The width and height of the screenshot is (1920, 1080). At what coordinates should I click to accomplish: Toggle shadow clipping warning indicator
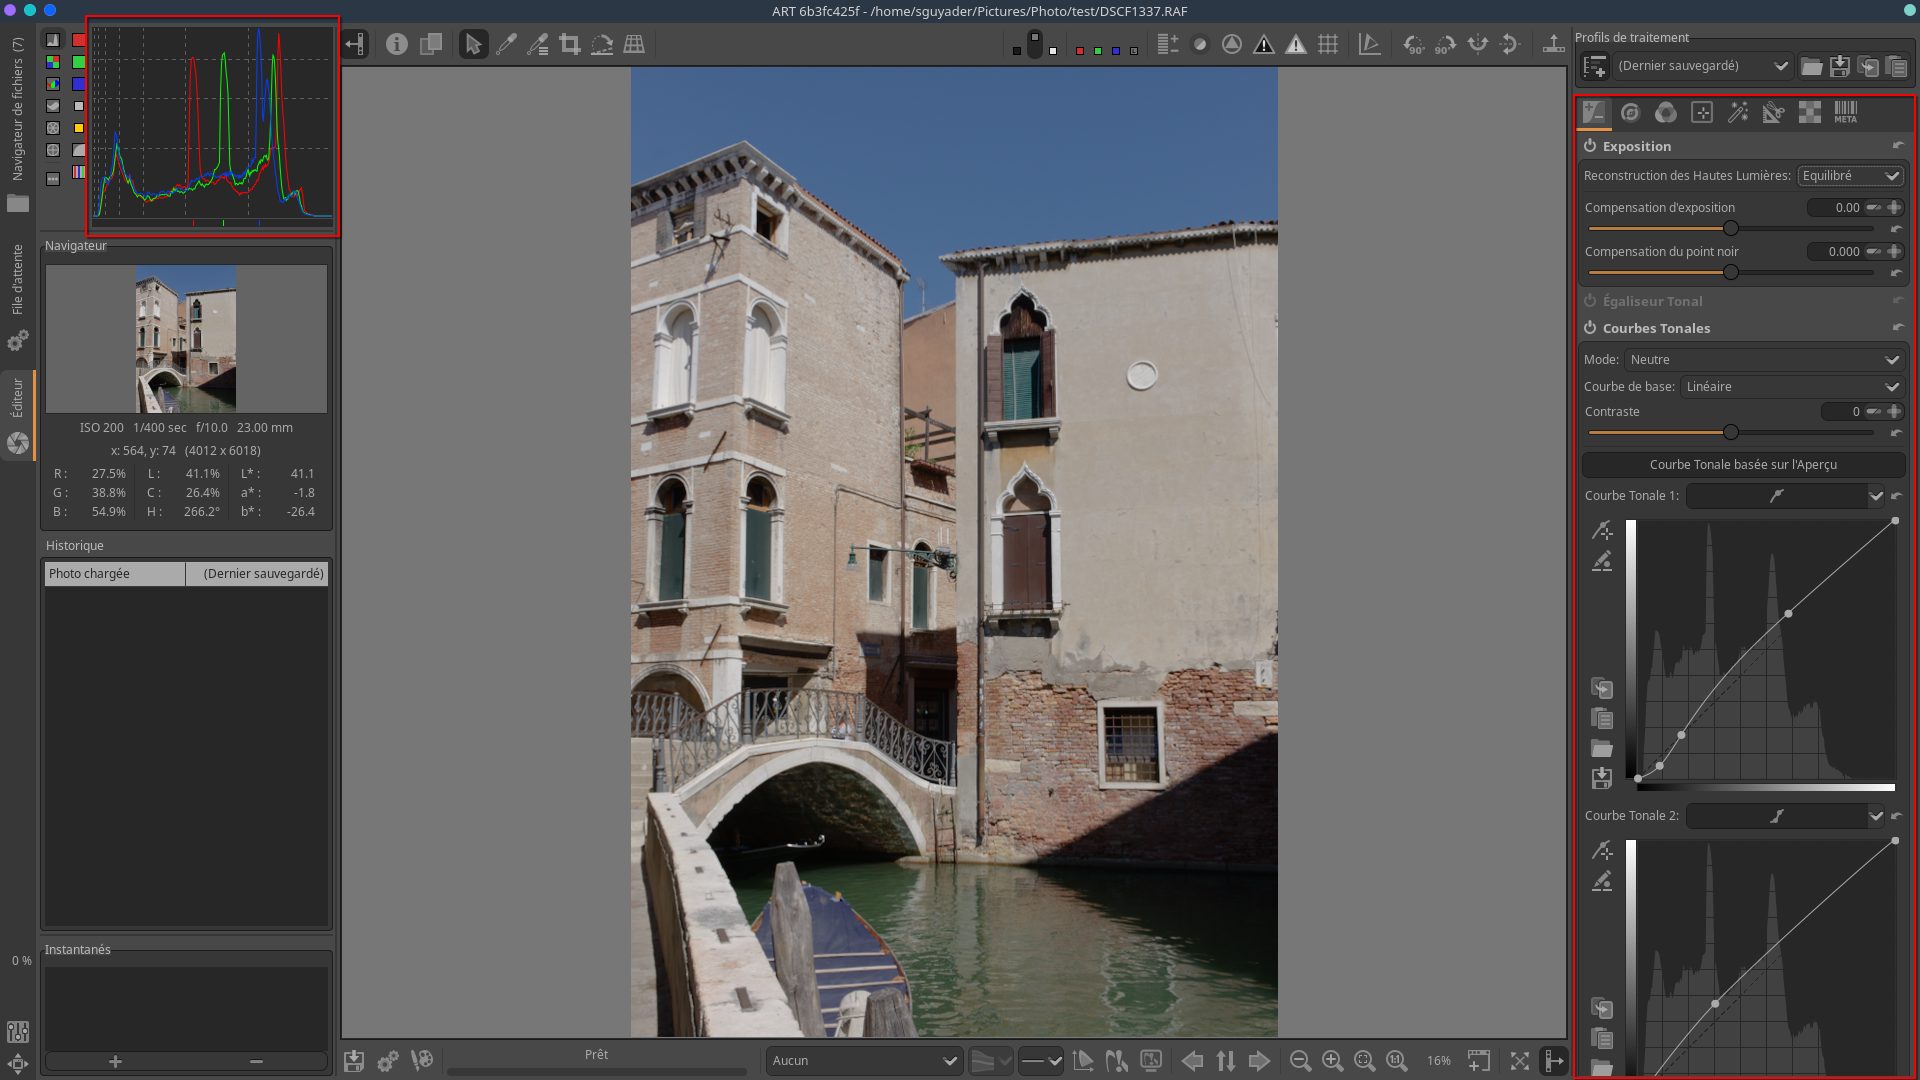coord(1264,44)
